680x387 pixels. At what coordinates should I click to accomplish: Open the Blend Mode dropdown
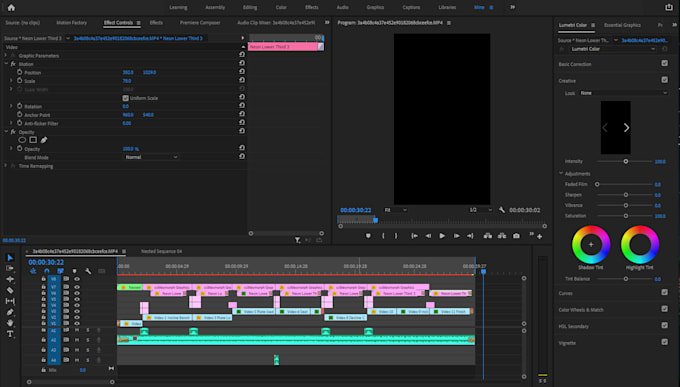point(150,157)
